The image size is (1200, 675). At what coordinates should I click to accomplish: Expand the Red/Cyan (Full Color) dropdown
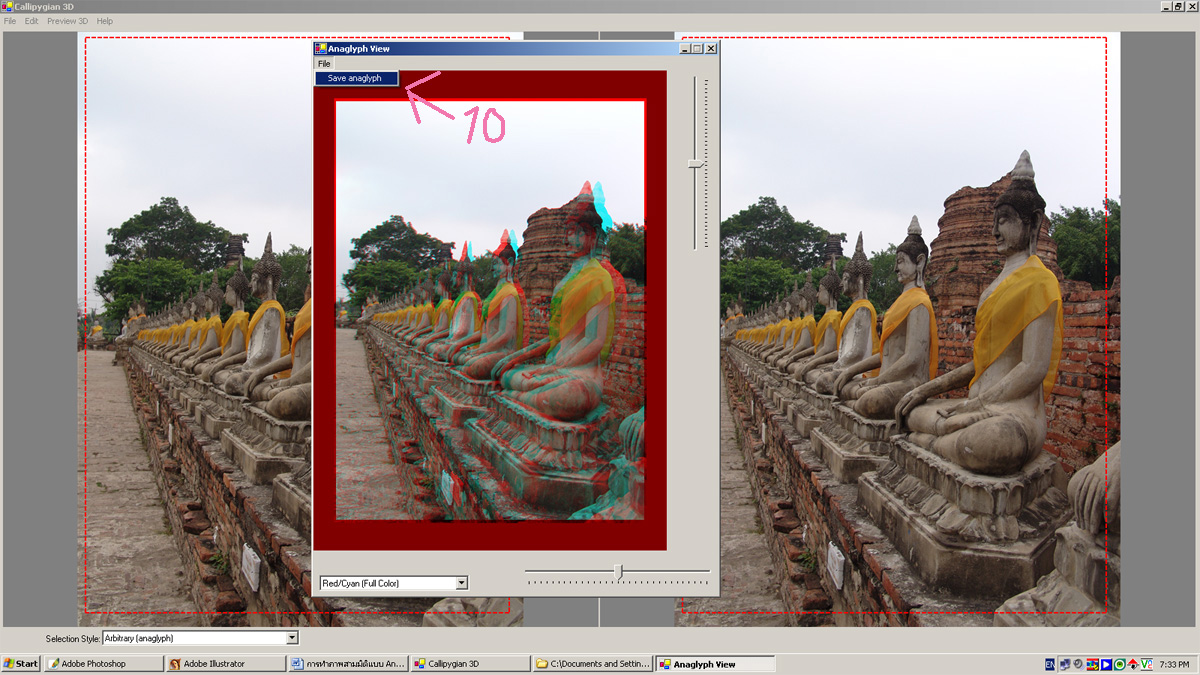point(461,583)
